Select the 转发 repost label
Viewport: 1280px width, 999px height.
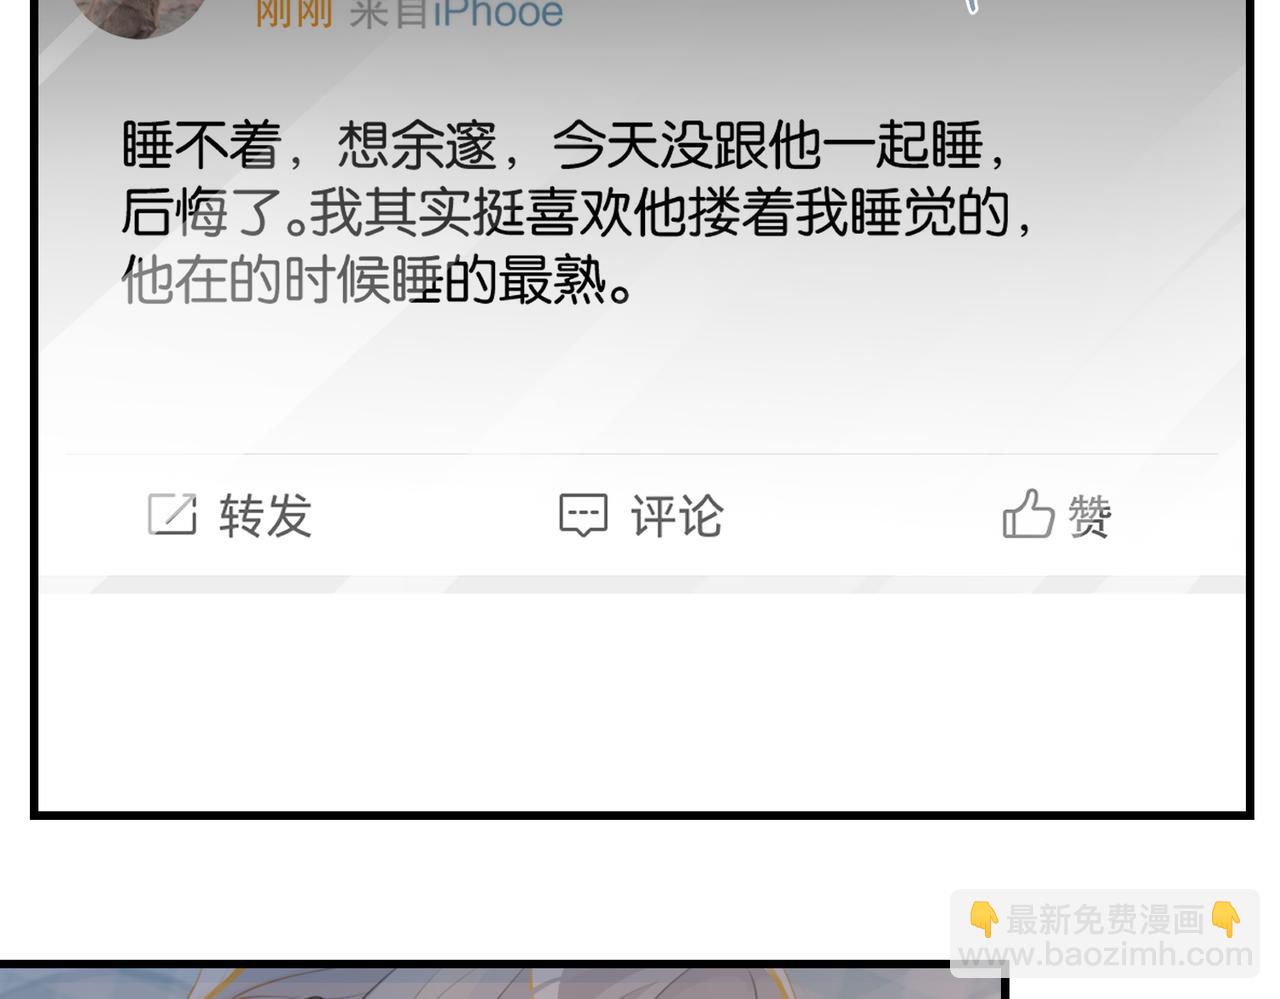265,516
